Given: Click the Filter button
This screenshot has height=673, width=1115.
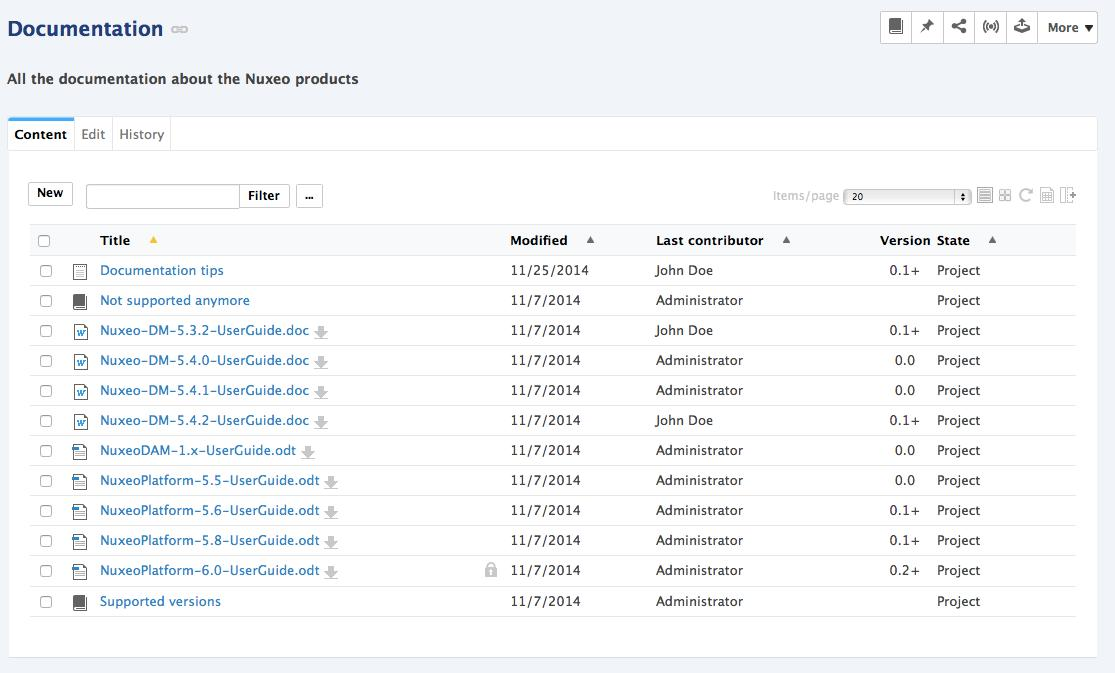Looking at the screenshot, I should point(264,196).
